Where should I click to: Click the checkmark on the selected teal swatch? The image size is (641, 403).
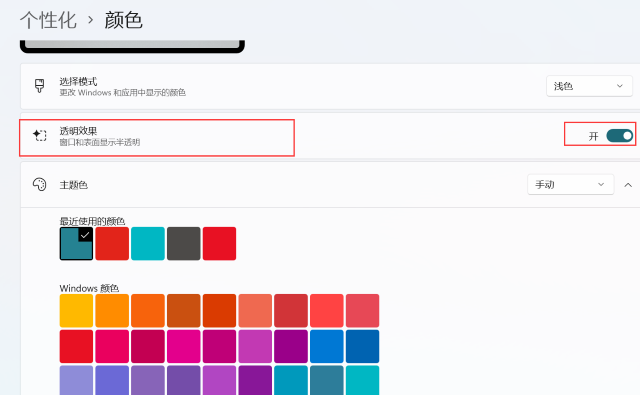(85, 234)
